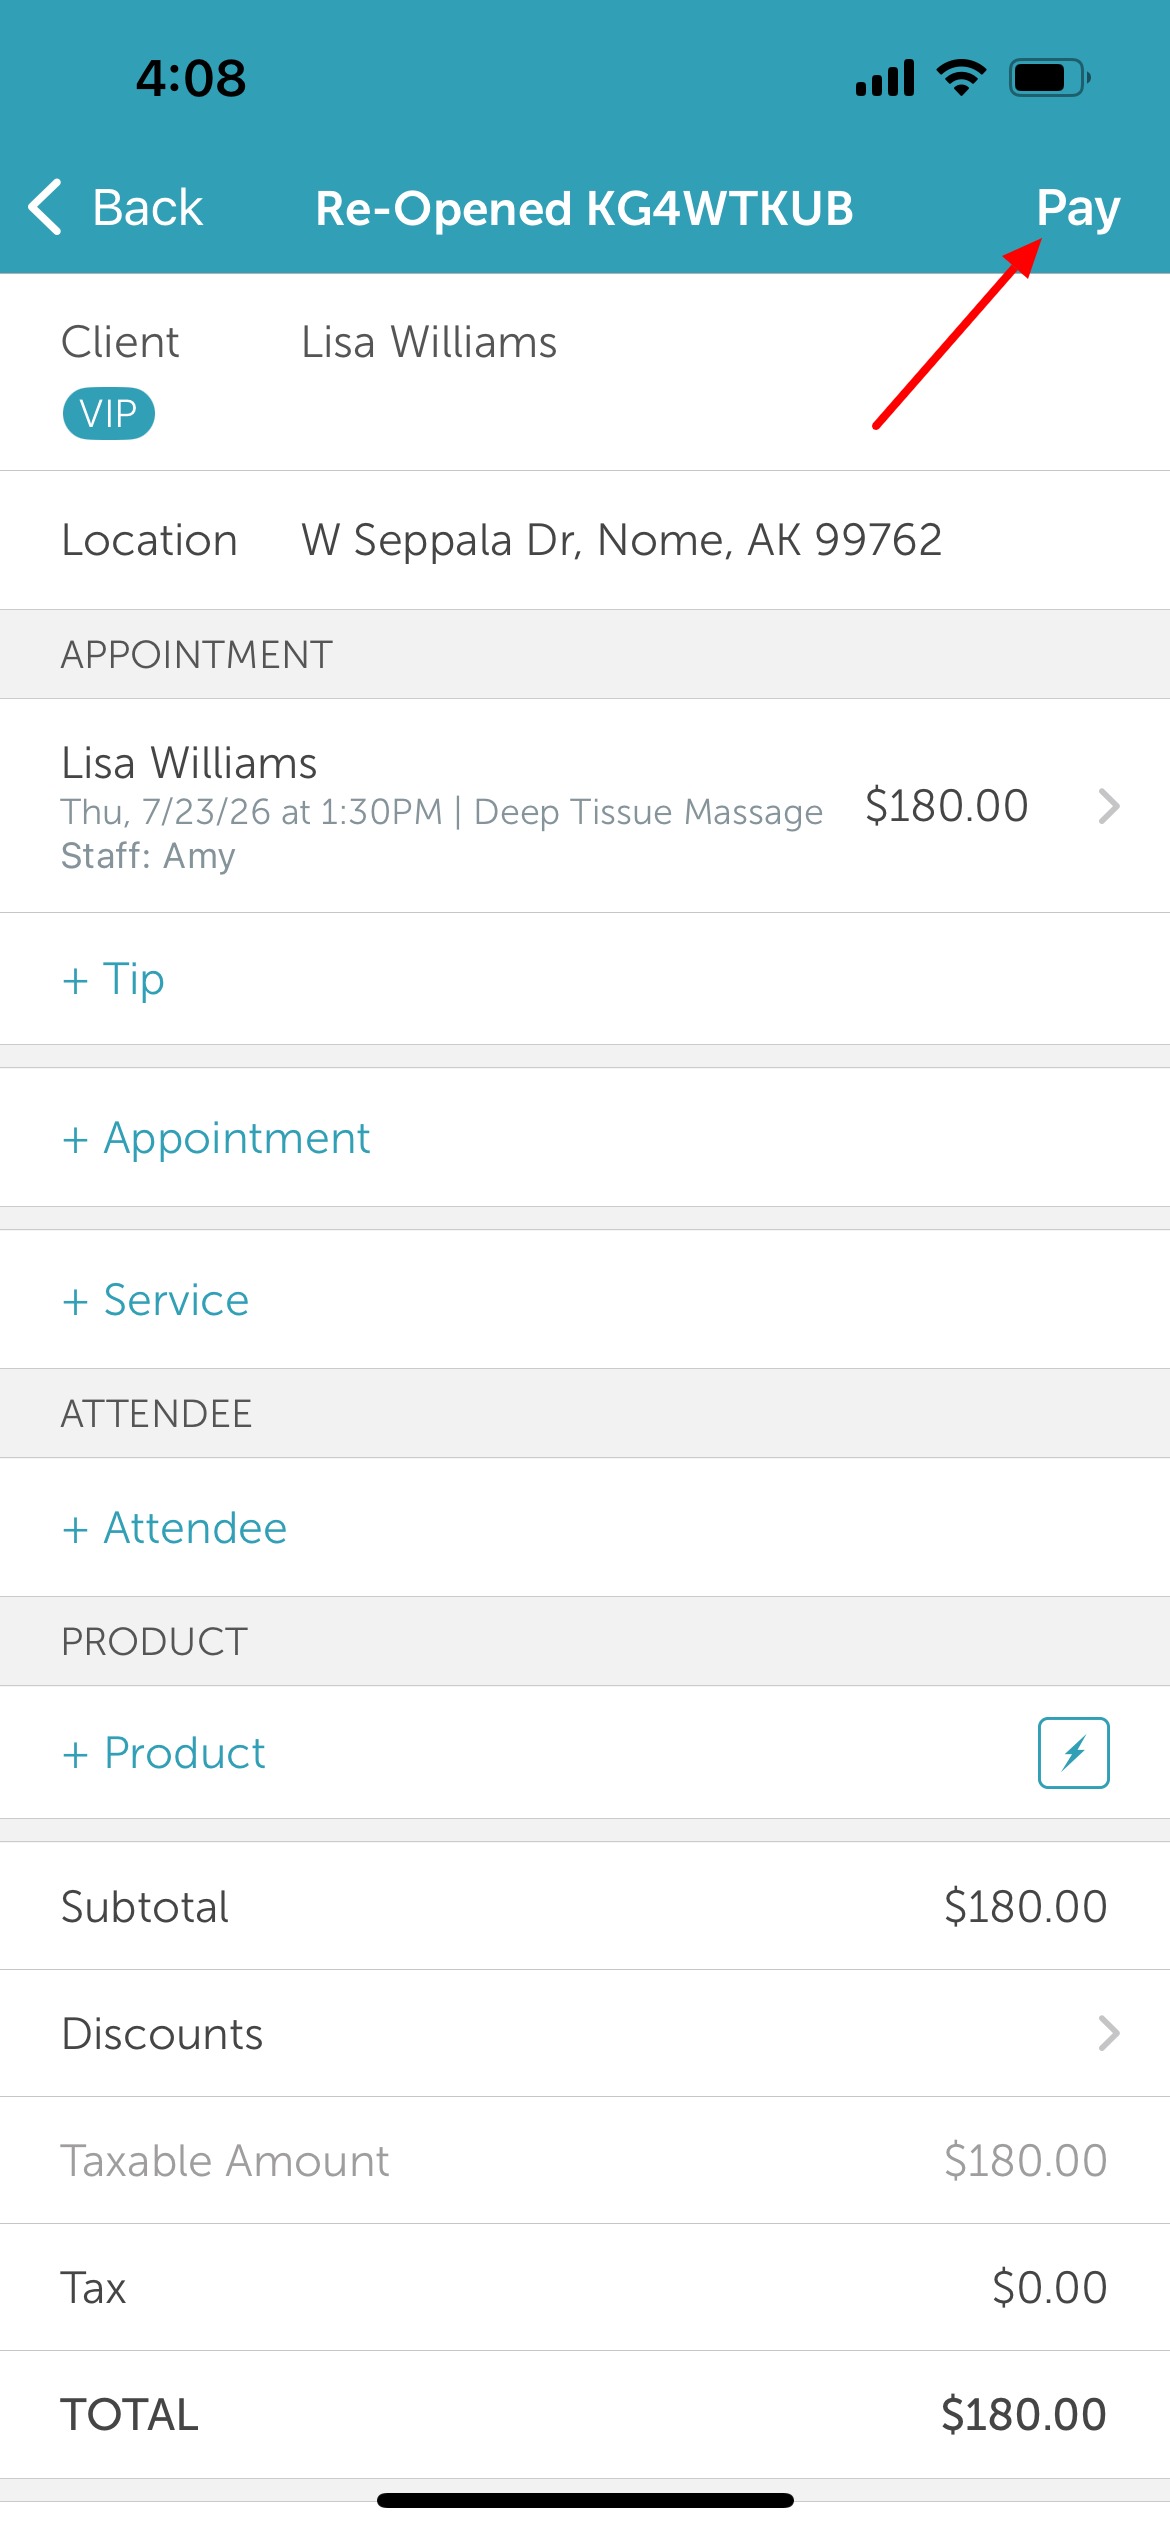This screenshot has height=2532, width=1170.
Task: Add an attendee with + Attendee
Action: click(x=174, y=1528)
